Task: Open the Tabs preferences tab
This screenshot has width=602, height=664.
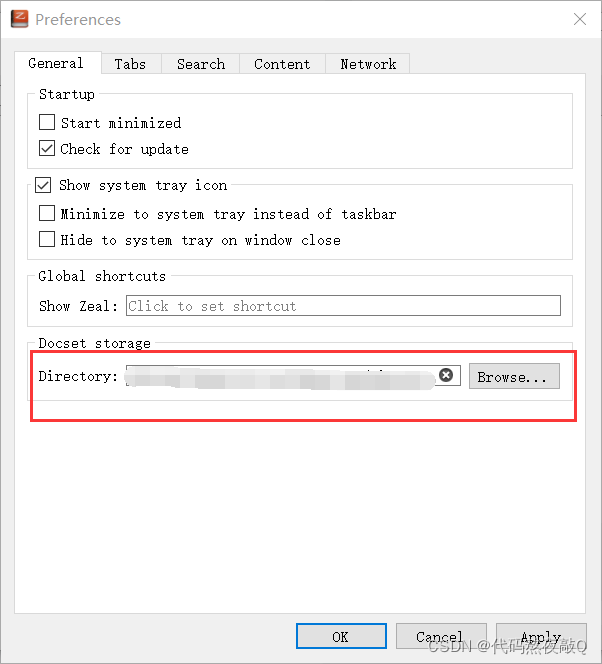Action: (x=130, y=64)
